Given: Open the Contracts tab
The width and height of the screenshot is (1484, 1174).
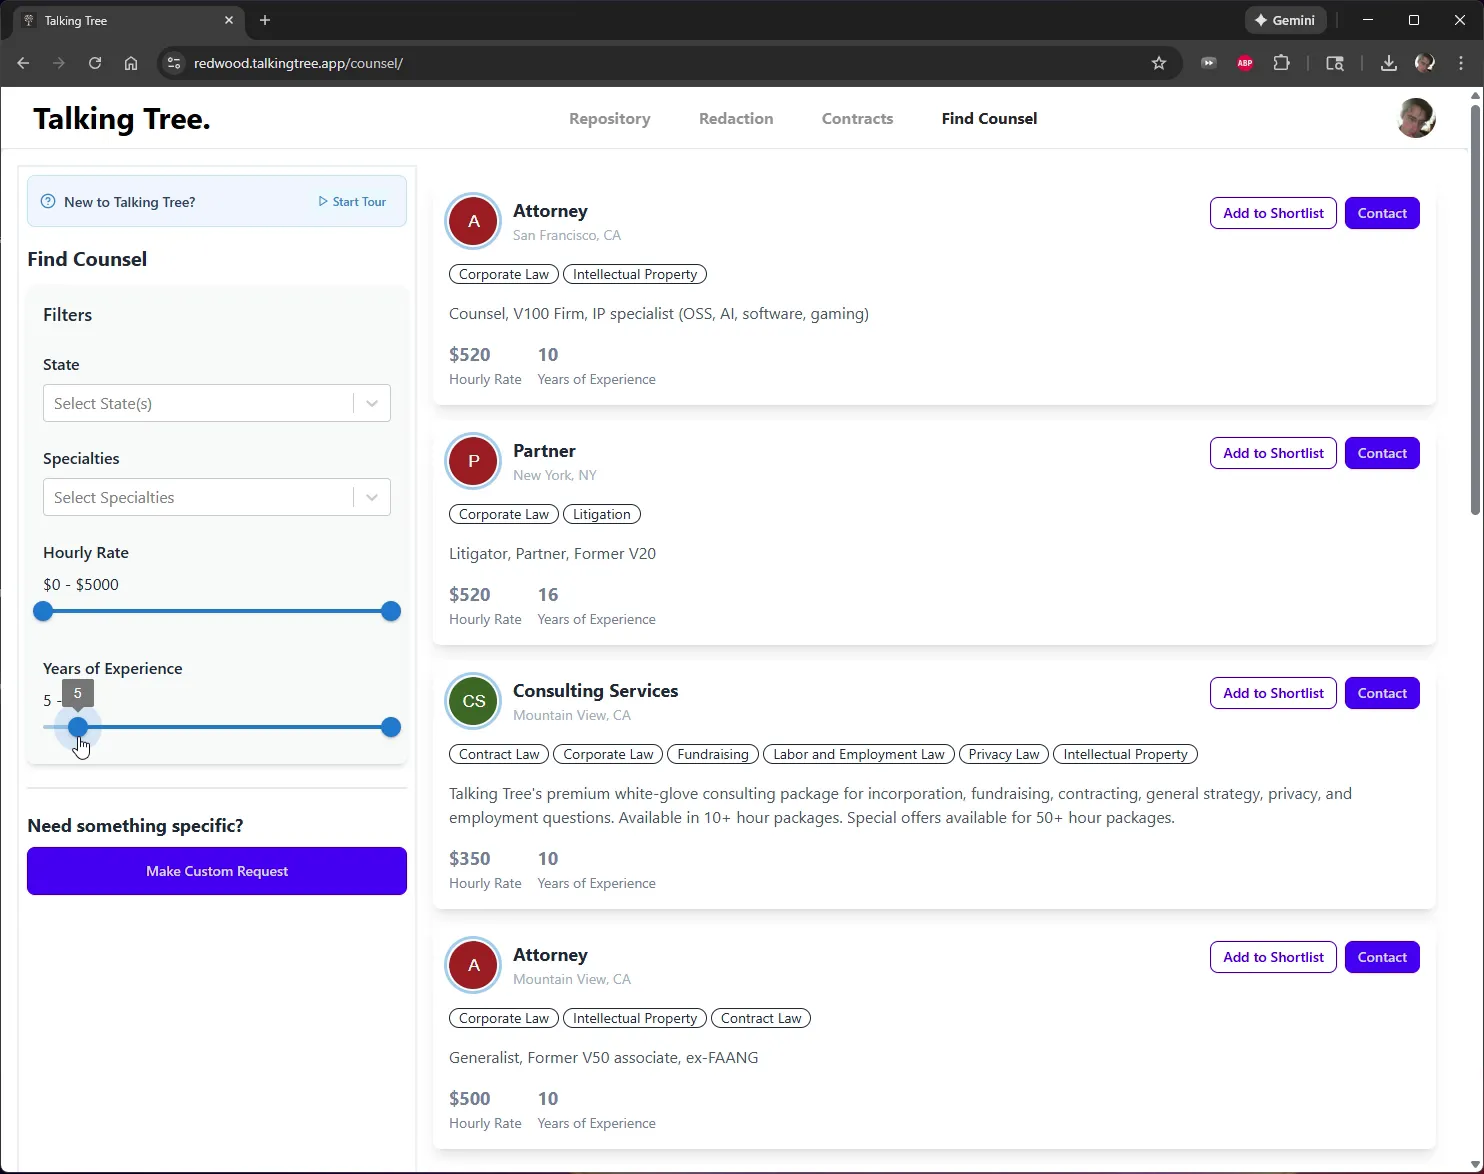Looking at the screenshot, I should pos(858,118).
